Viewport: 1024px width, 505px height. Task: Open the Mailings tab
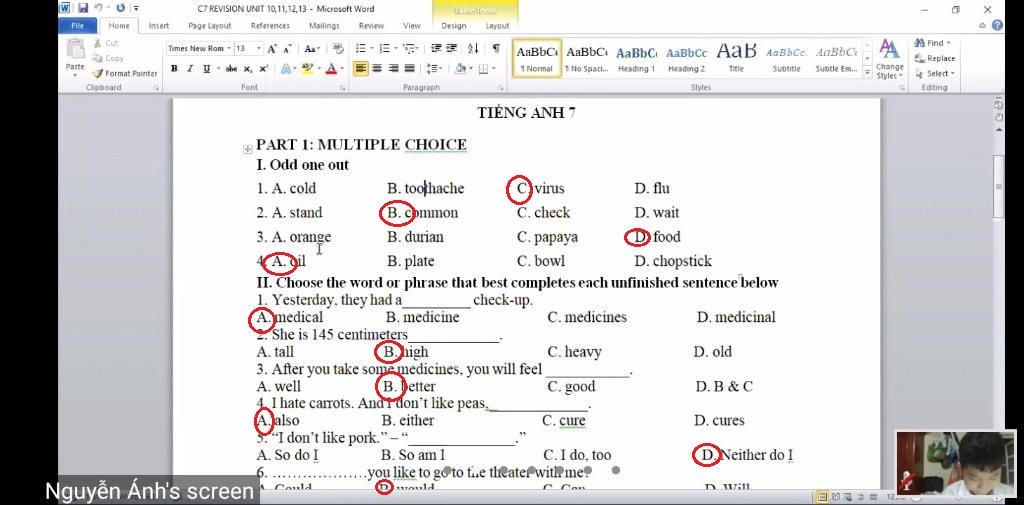click(324, 25)
